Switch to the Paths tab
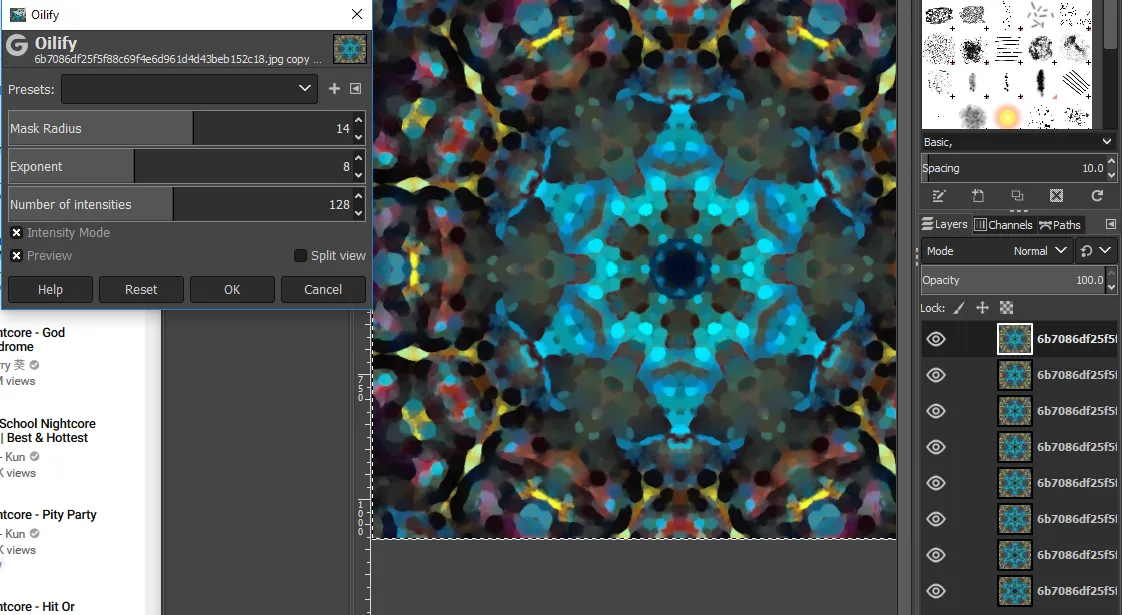Image resolution: width=1122 pixels, height=615 pixels. tap(1060, 224)
